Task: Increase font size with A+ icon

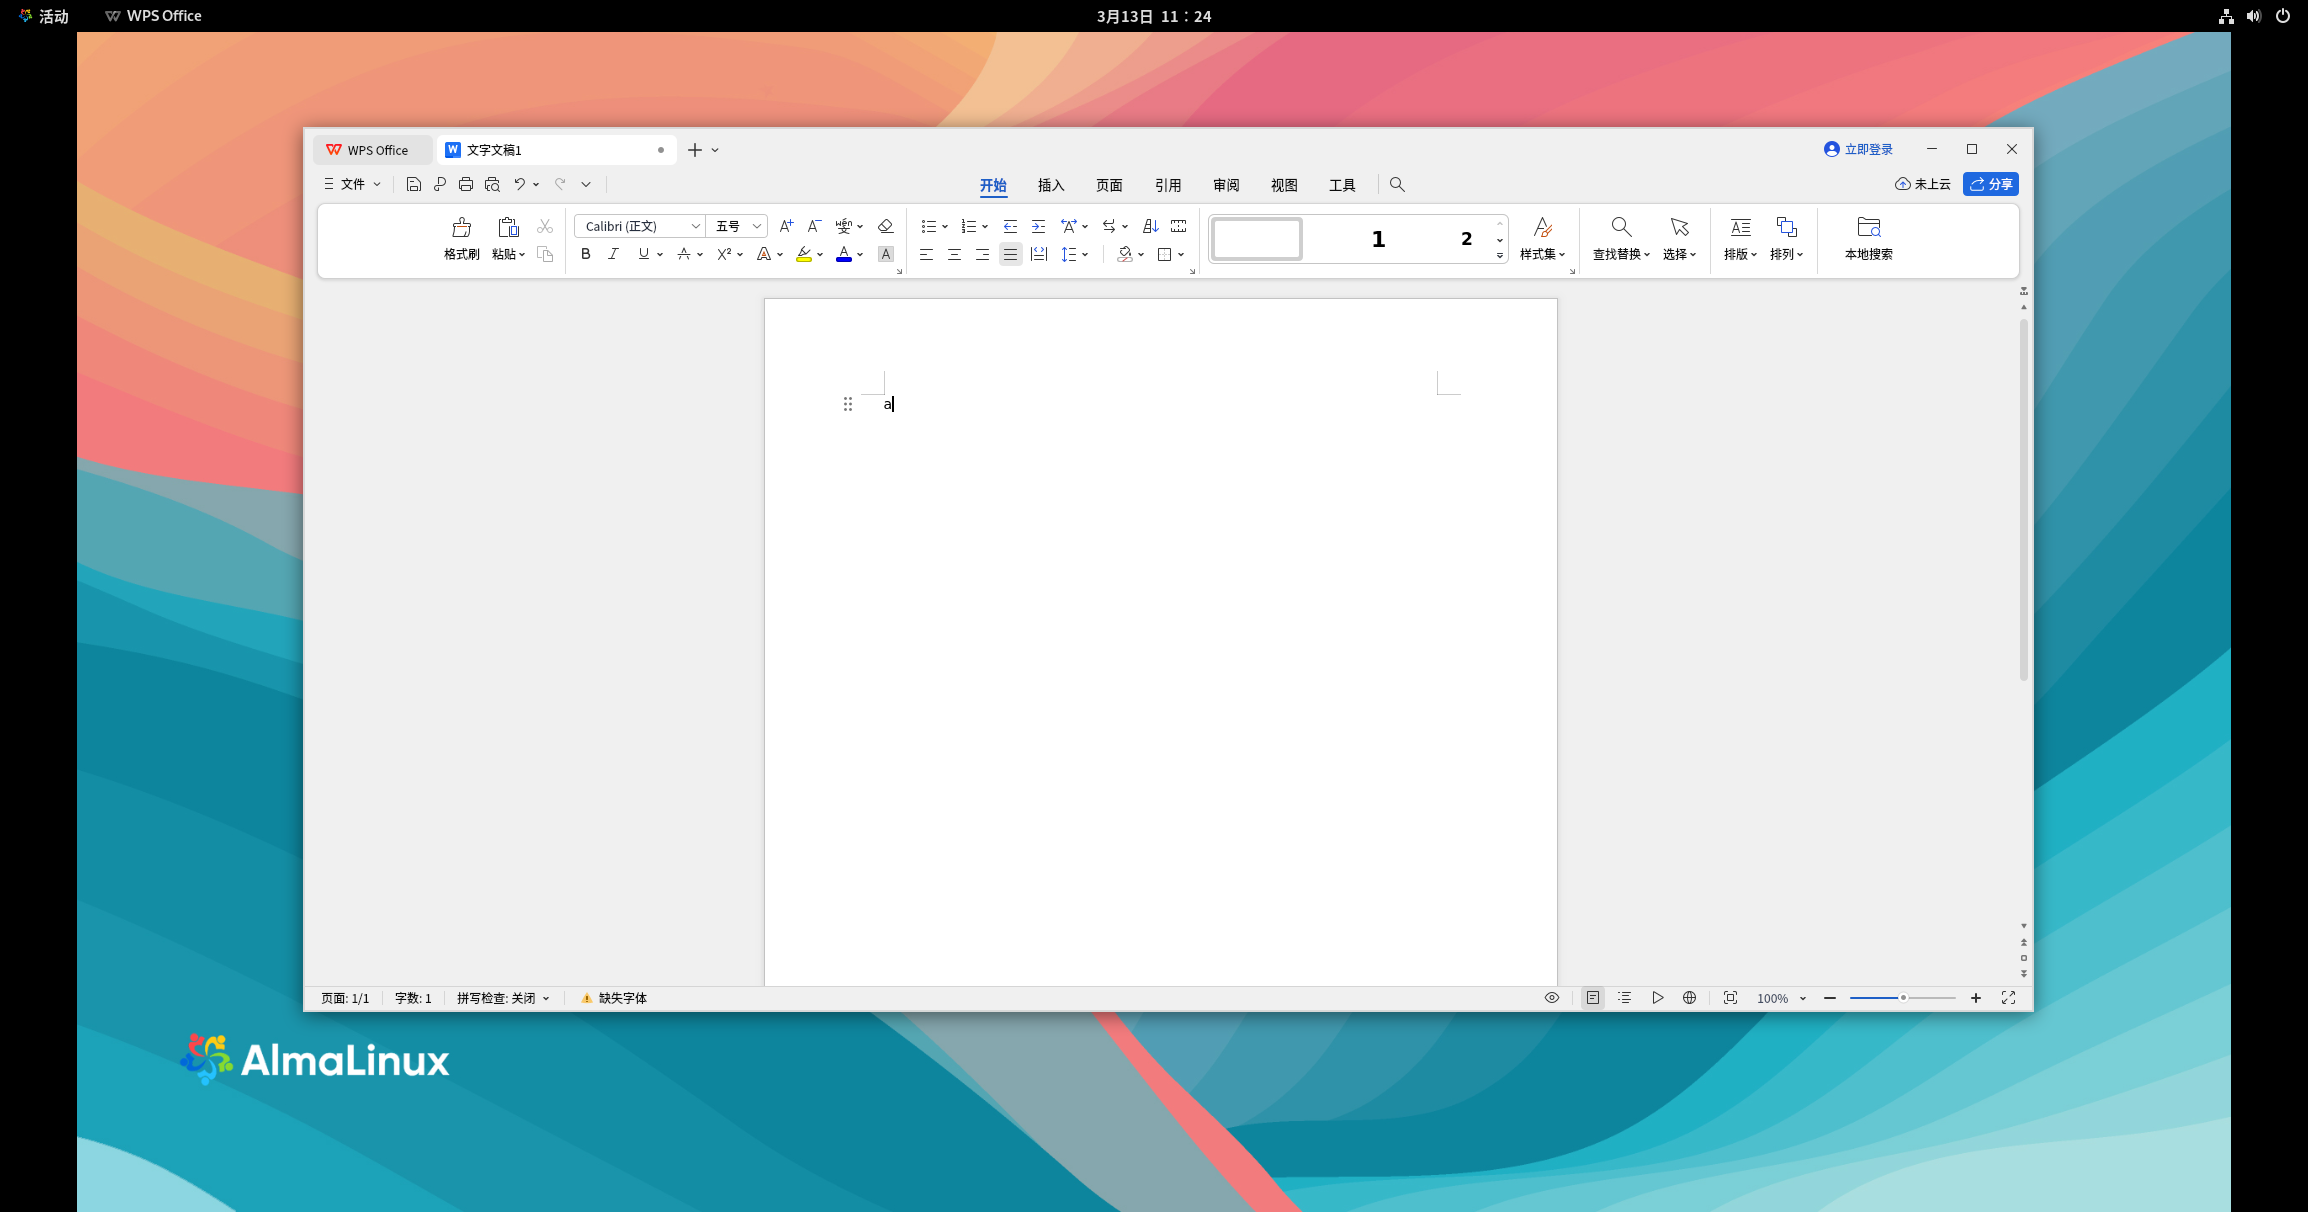Action: 786,226
